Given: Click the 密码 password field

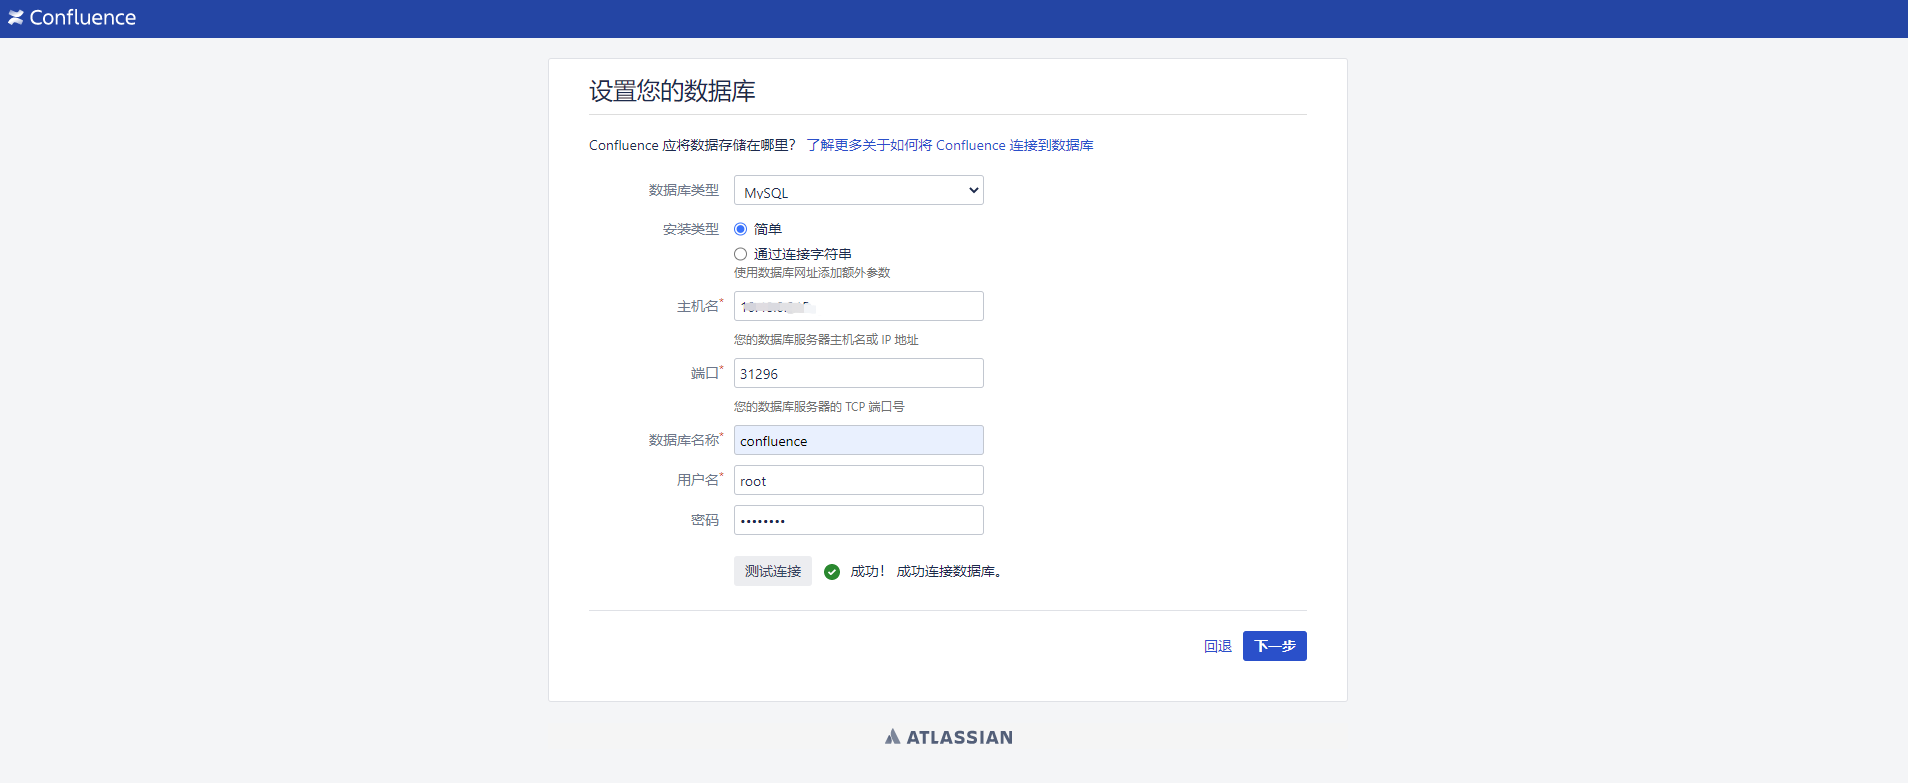Looking at the screenshot, I should 858,521.
